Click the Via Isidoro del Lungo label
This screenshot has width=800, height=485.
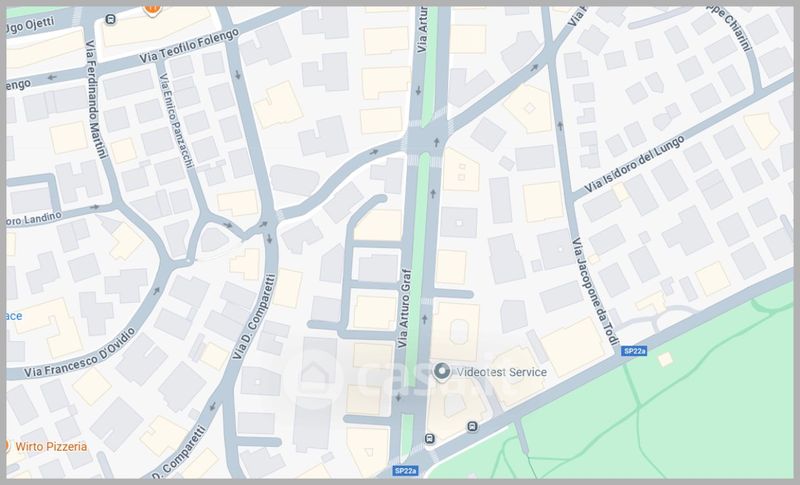634,164
